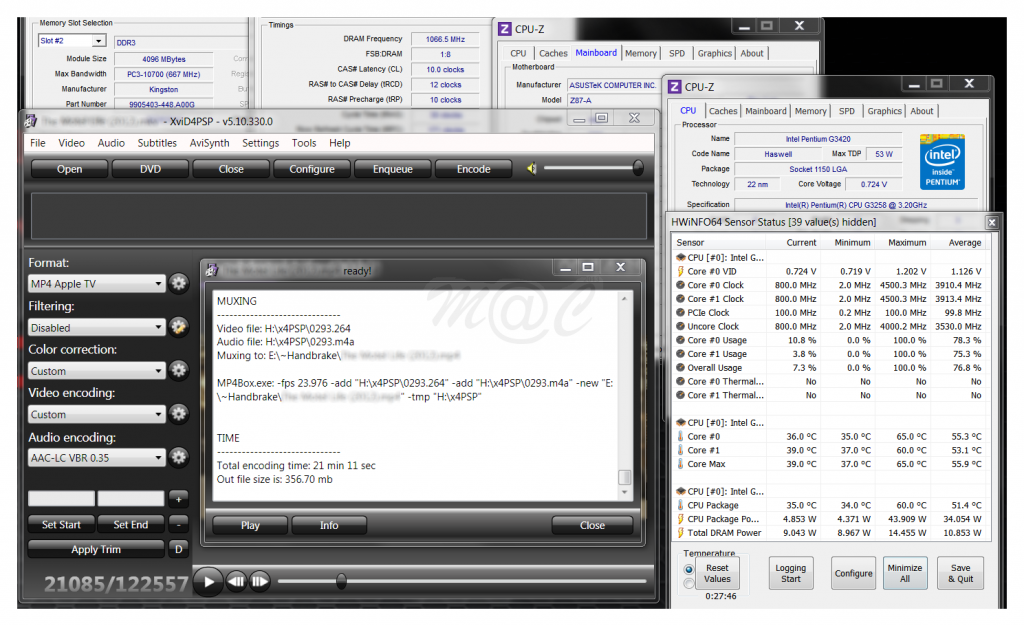1024x625 pixels.
Task: Click Color correction settings gear
Action: point(179,371)
